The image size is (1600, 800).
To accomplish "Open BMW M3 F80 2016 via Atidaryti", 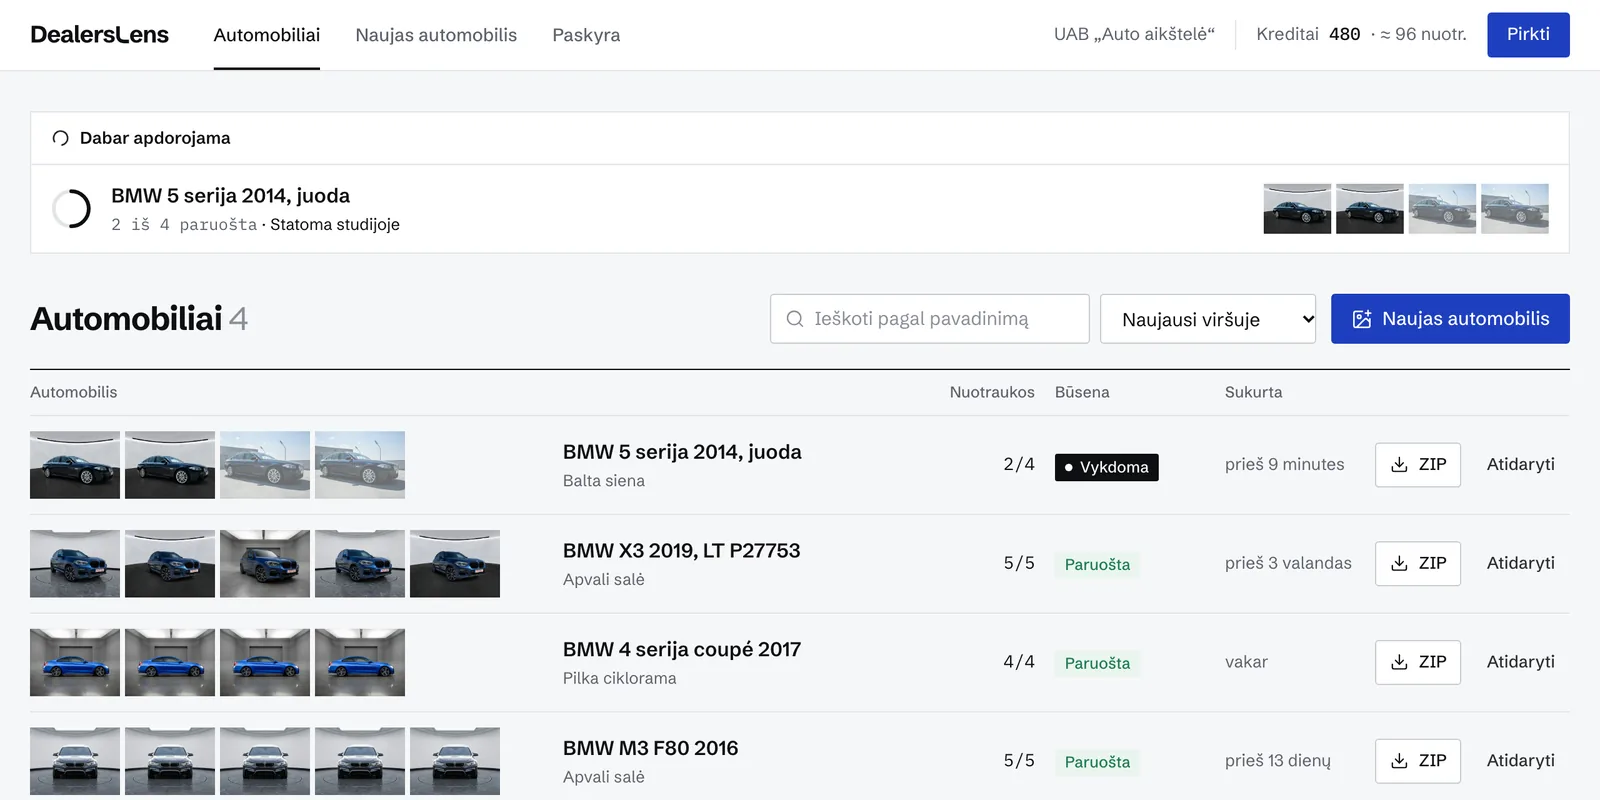I will [1520, 761].
